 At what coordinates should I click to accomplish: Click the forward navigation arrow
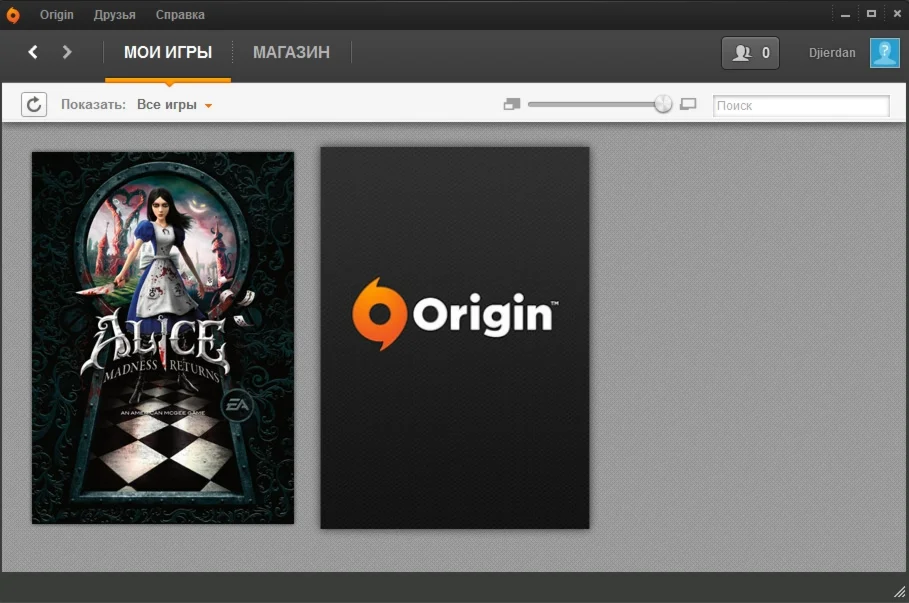(65, 52)
